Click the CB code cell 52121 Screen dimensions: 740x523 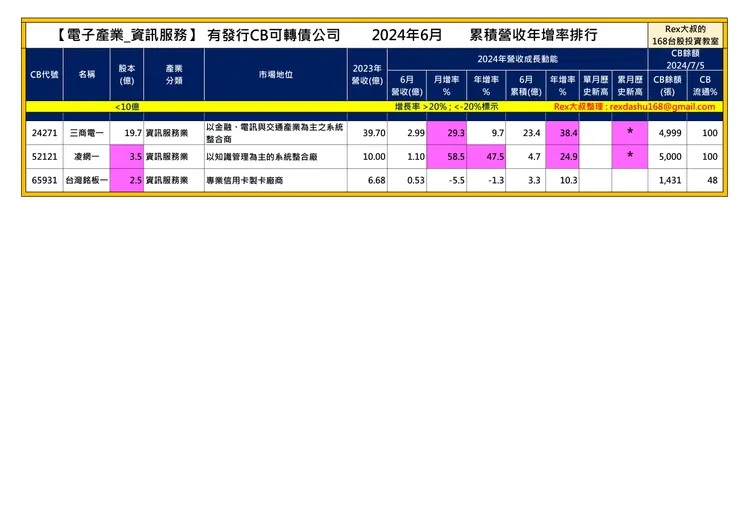(x=44, y=157)
